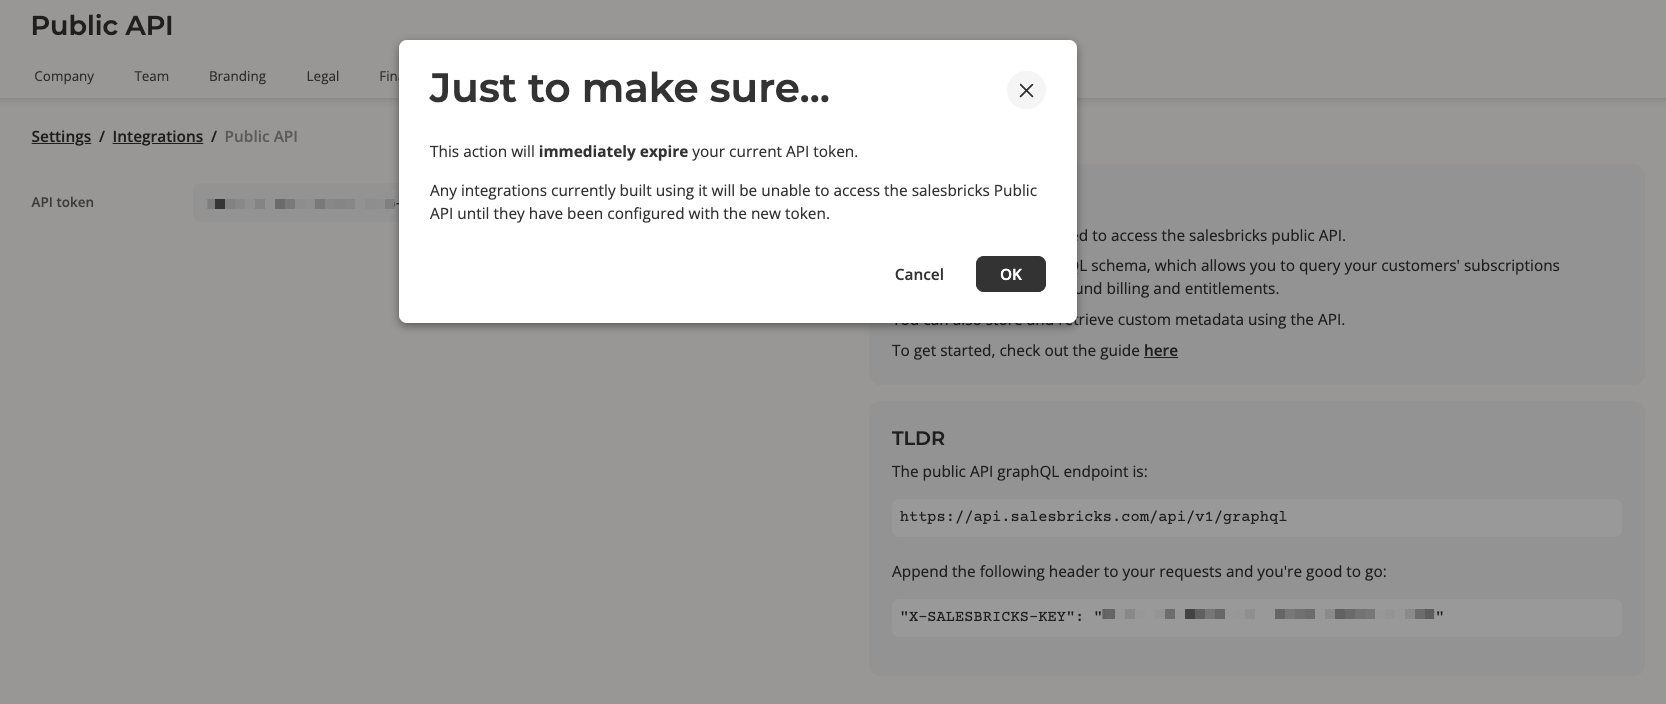1666x704 pixels.
Task: Go to the Branding tab
Action: coord(237,76)
